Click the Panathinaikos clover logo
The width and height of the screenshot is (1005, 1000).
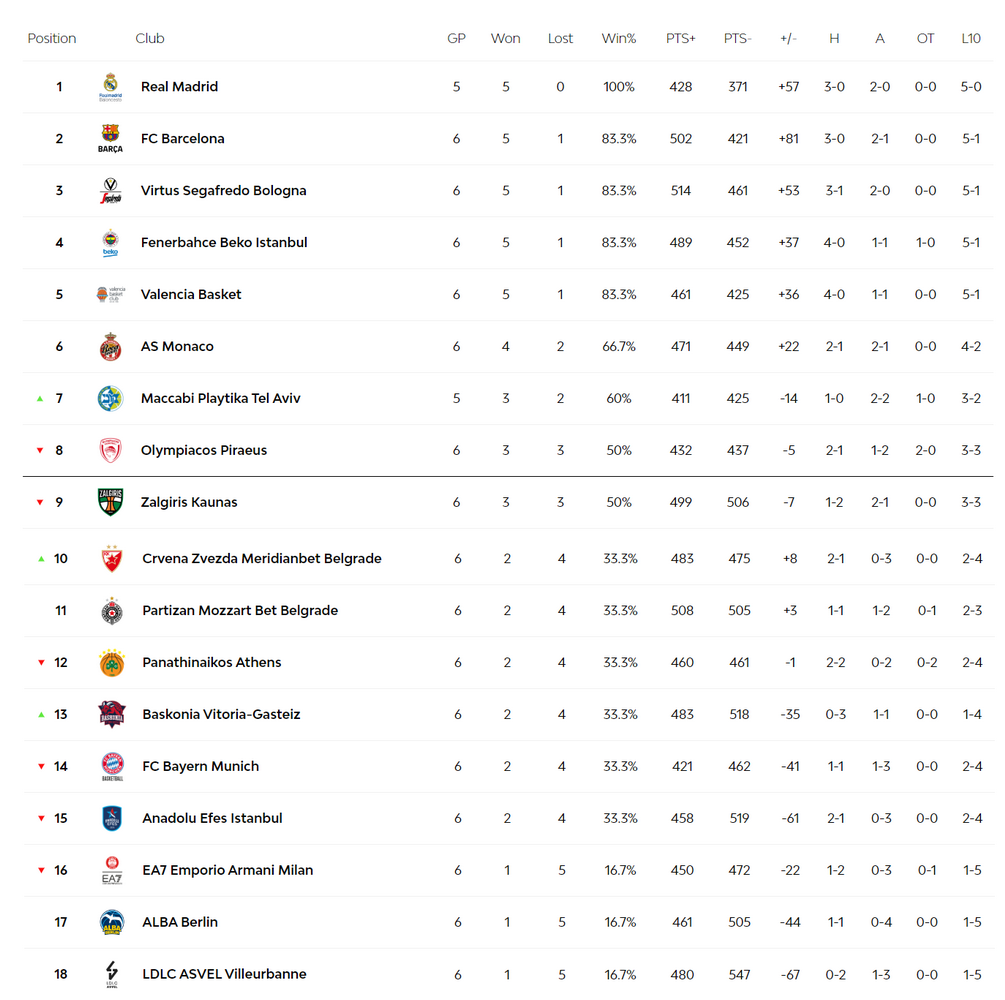pos(112,663)
